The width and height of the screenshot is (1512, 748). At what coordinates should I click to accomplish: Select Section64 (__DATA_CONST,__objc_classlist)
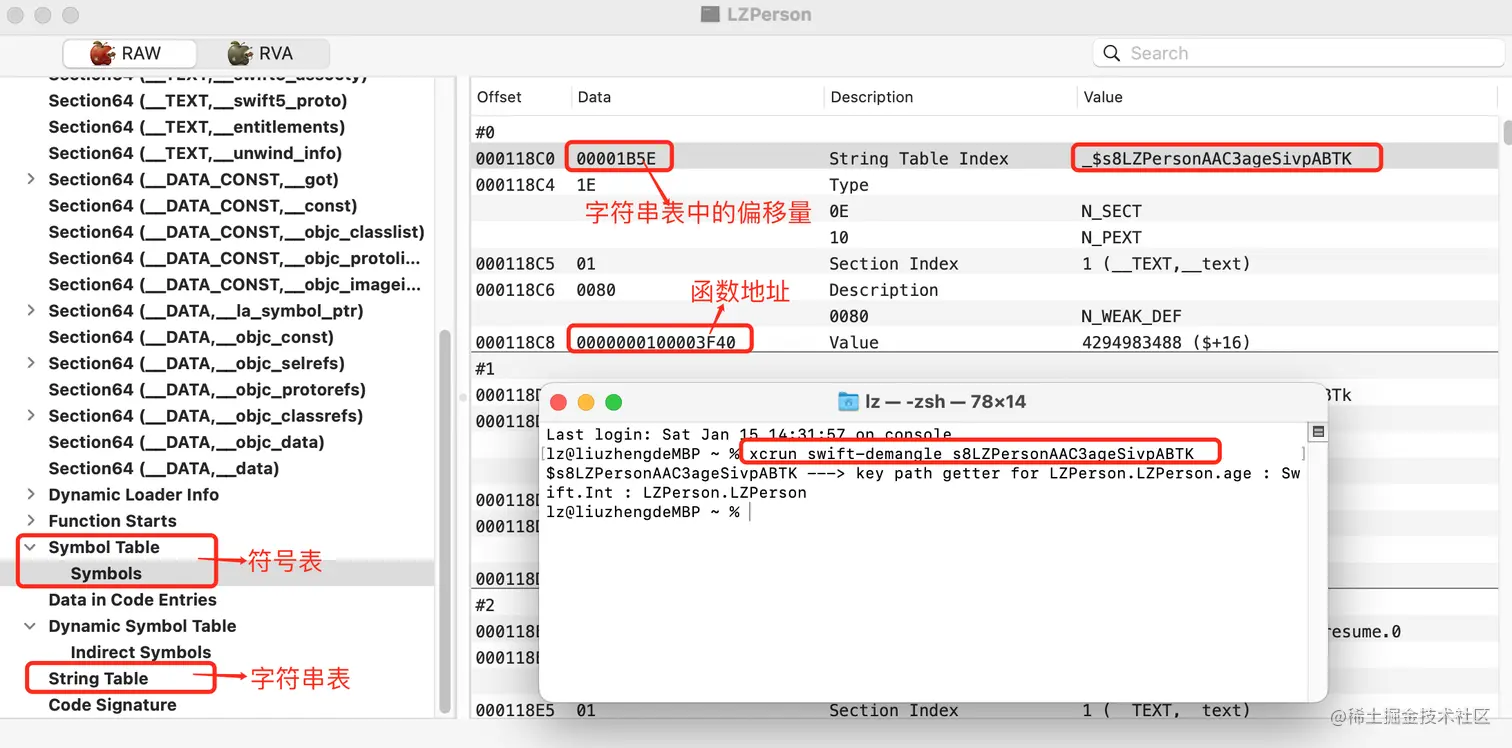[x=237, y=232]
